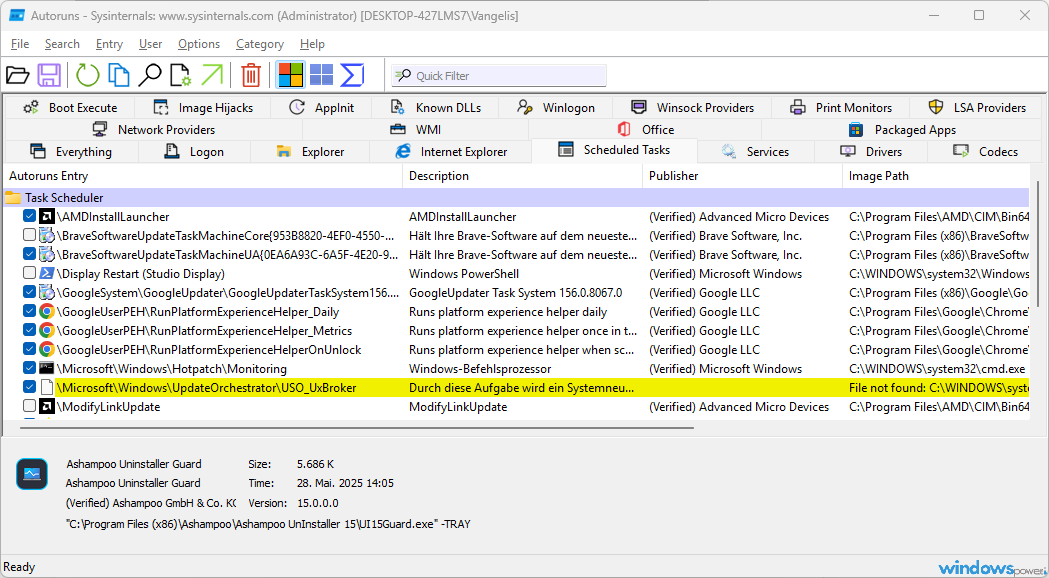Click the Ashampoo Uninstaller Guard icon
Screen dimensions: 1049x578
pos(32,474)
